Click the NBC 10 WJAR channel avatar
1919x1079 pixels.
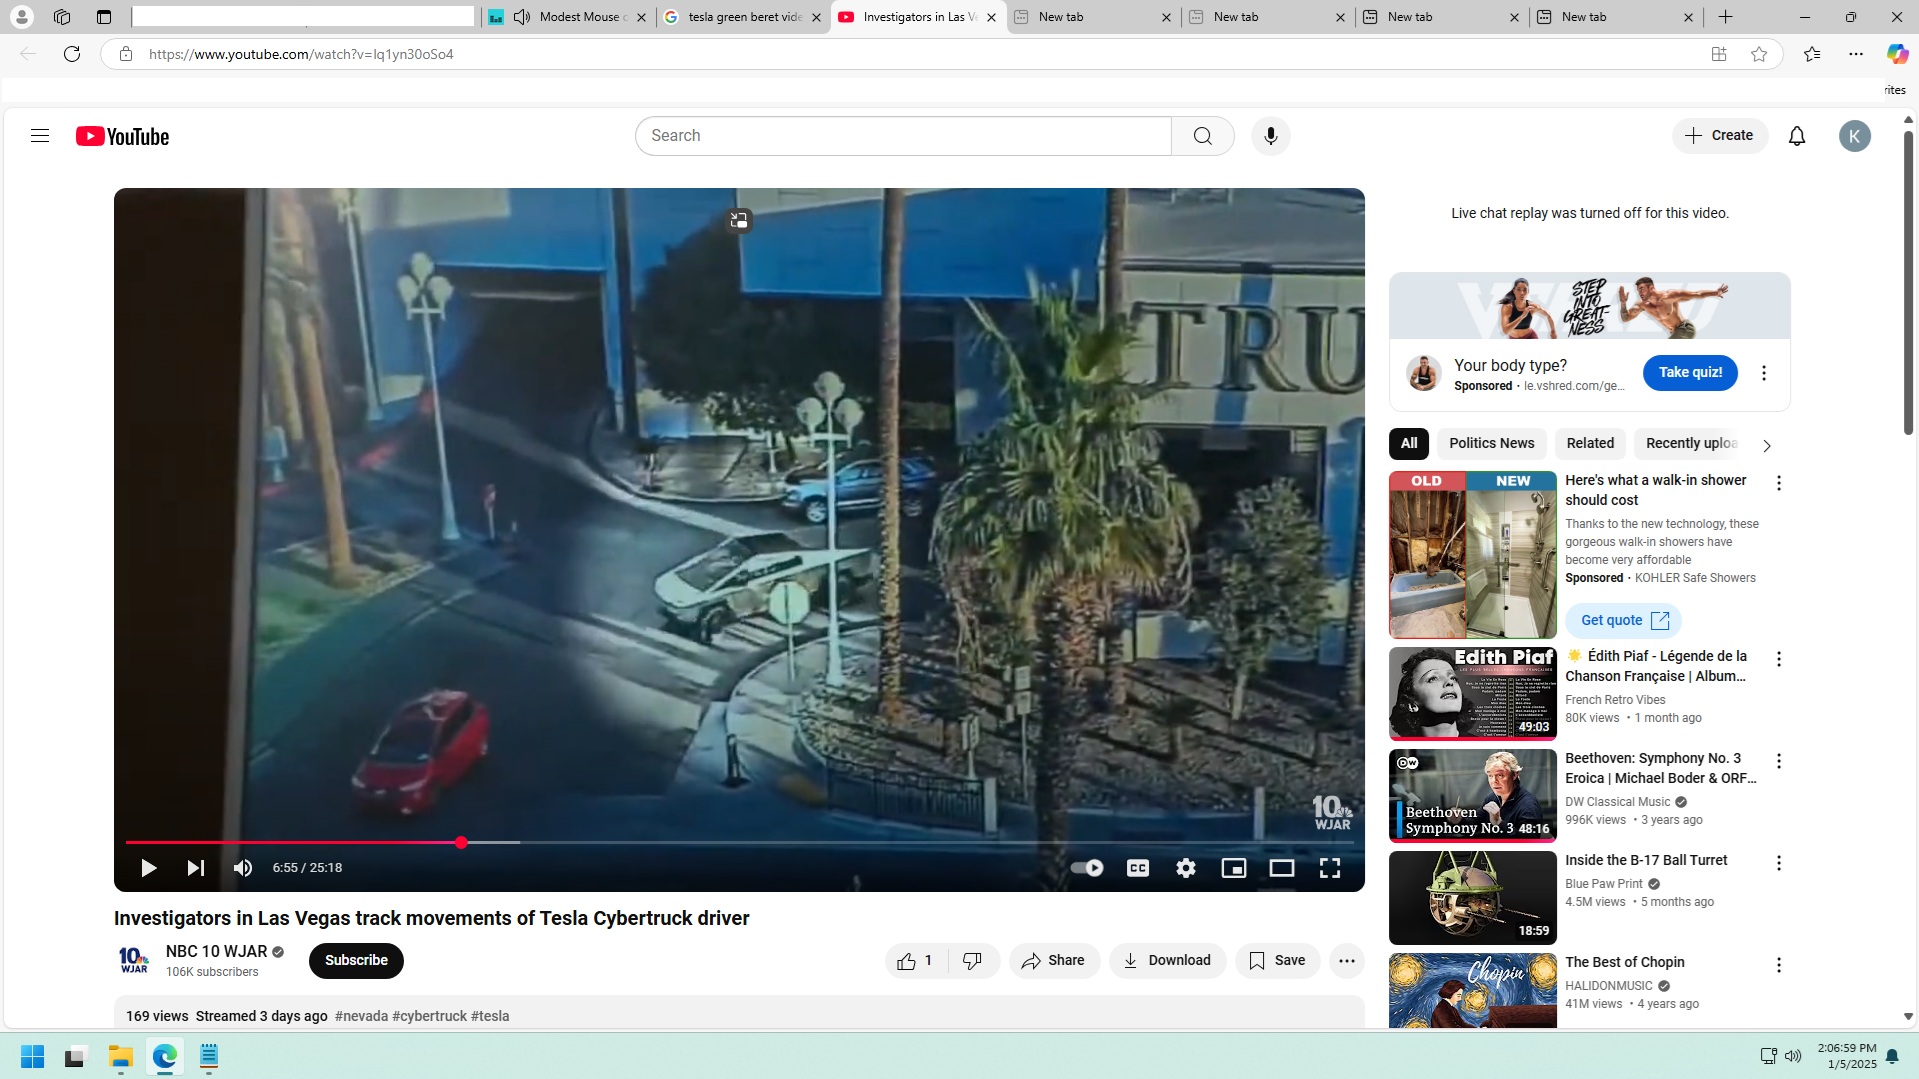[x=134, y=961]
